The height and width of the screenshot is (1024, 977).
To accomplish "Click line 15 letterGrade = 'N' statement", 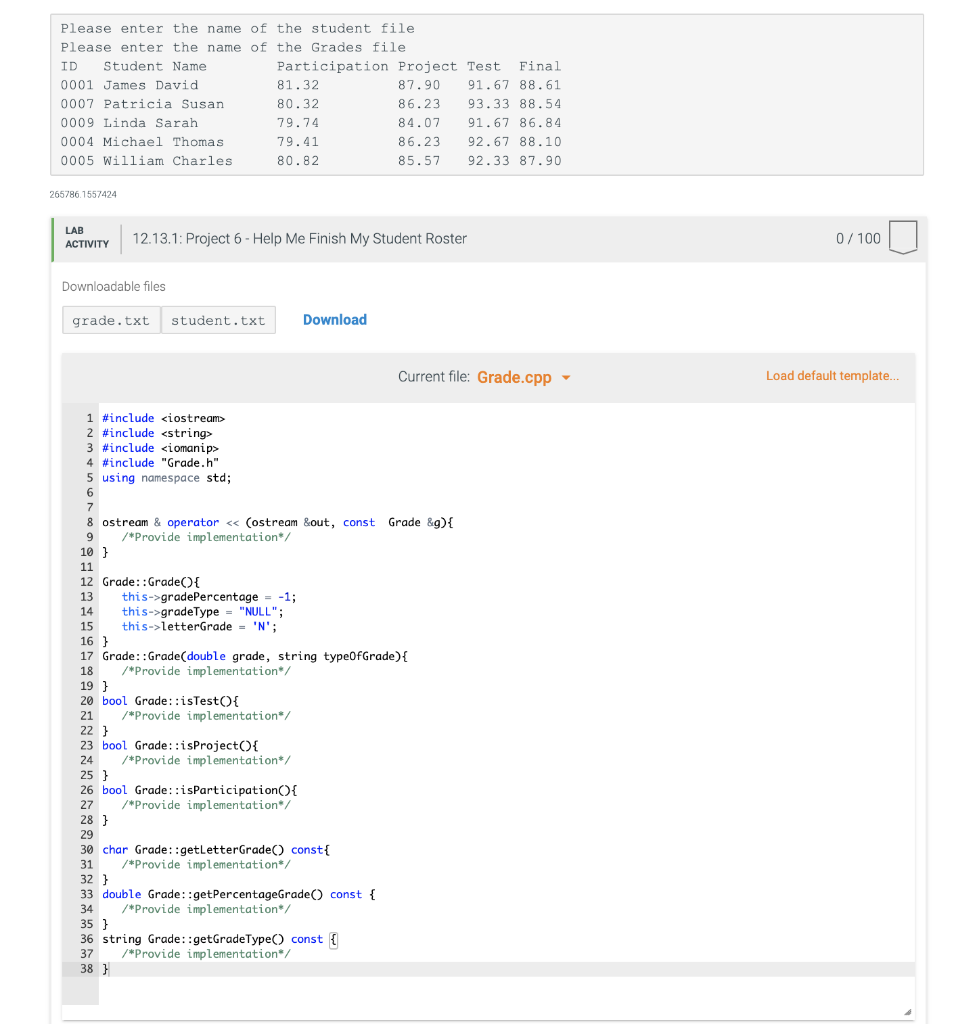I will pos(199,626).
